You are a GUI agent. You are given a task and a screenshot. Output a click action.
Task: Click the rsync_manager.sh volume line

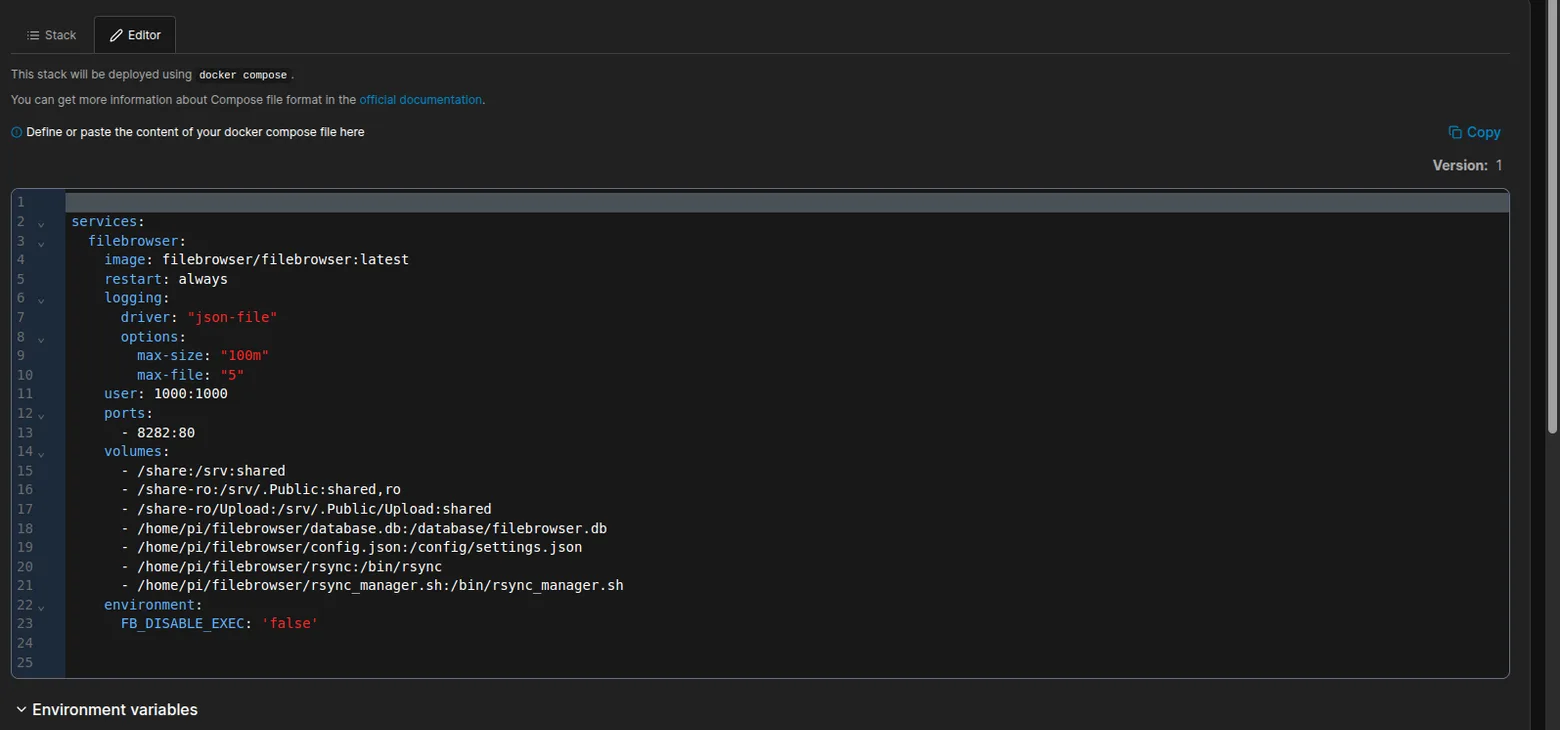[x=372, y=585]
